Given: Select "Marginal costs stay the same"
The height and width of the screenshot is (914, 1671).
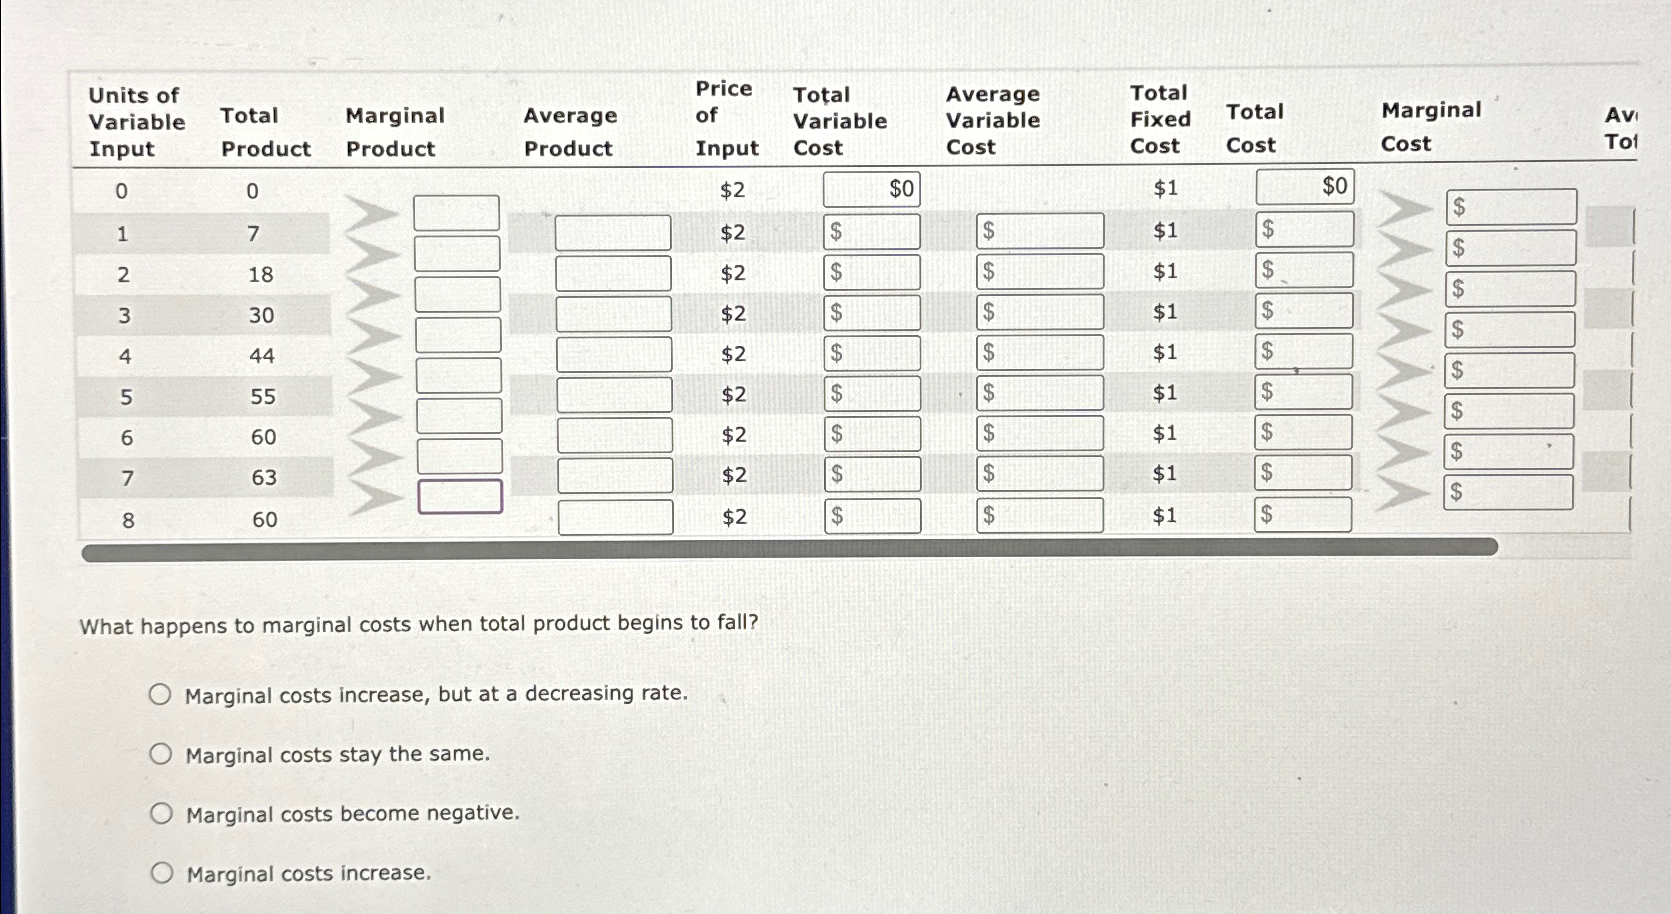Looking at the screenshot, I should 161,753.
